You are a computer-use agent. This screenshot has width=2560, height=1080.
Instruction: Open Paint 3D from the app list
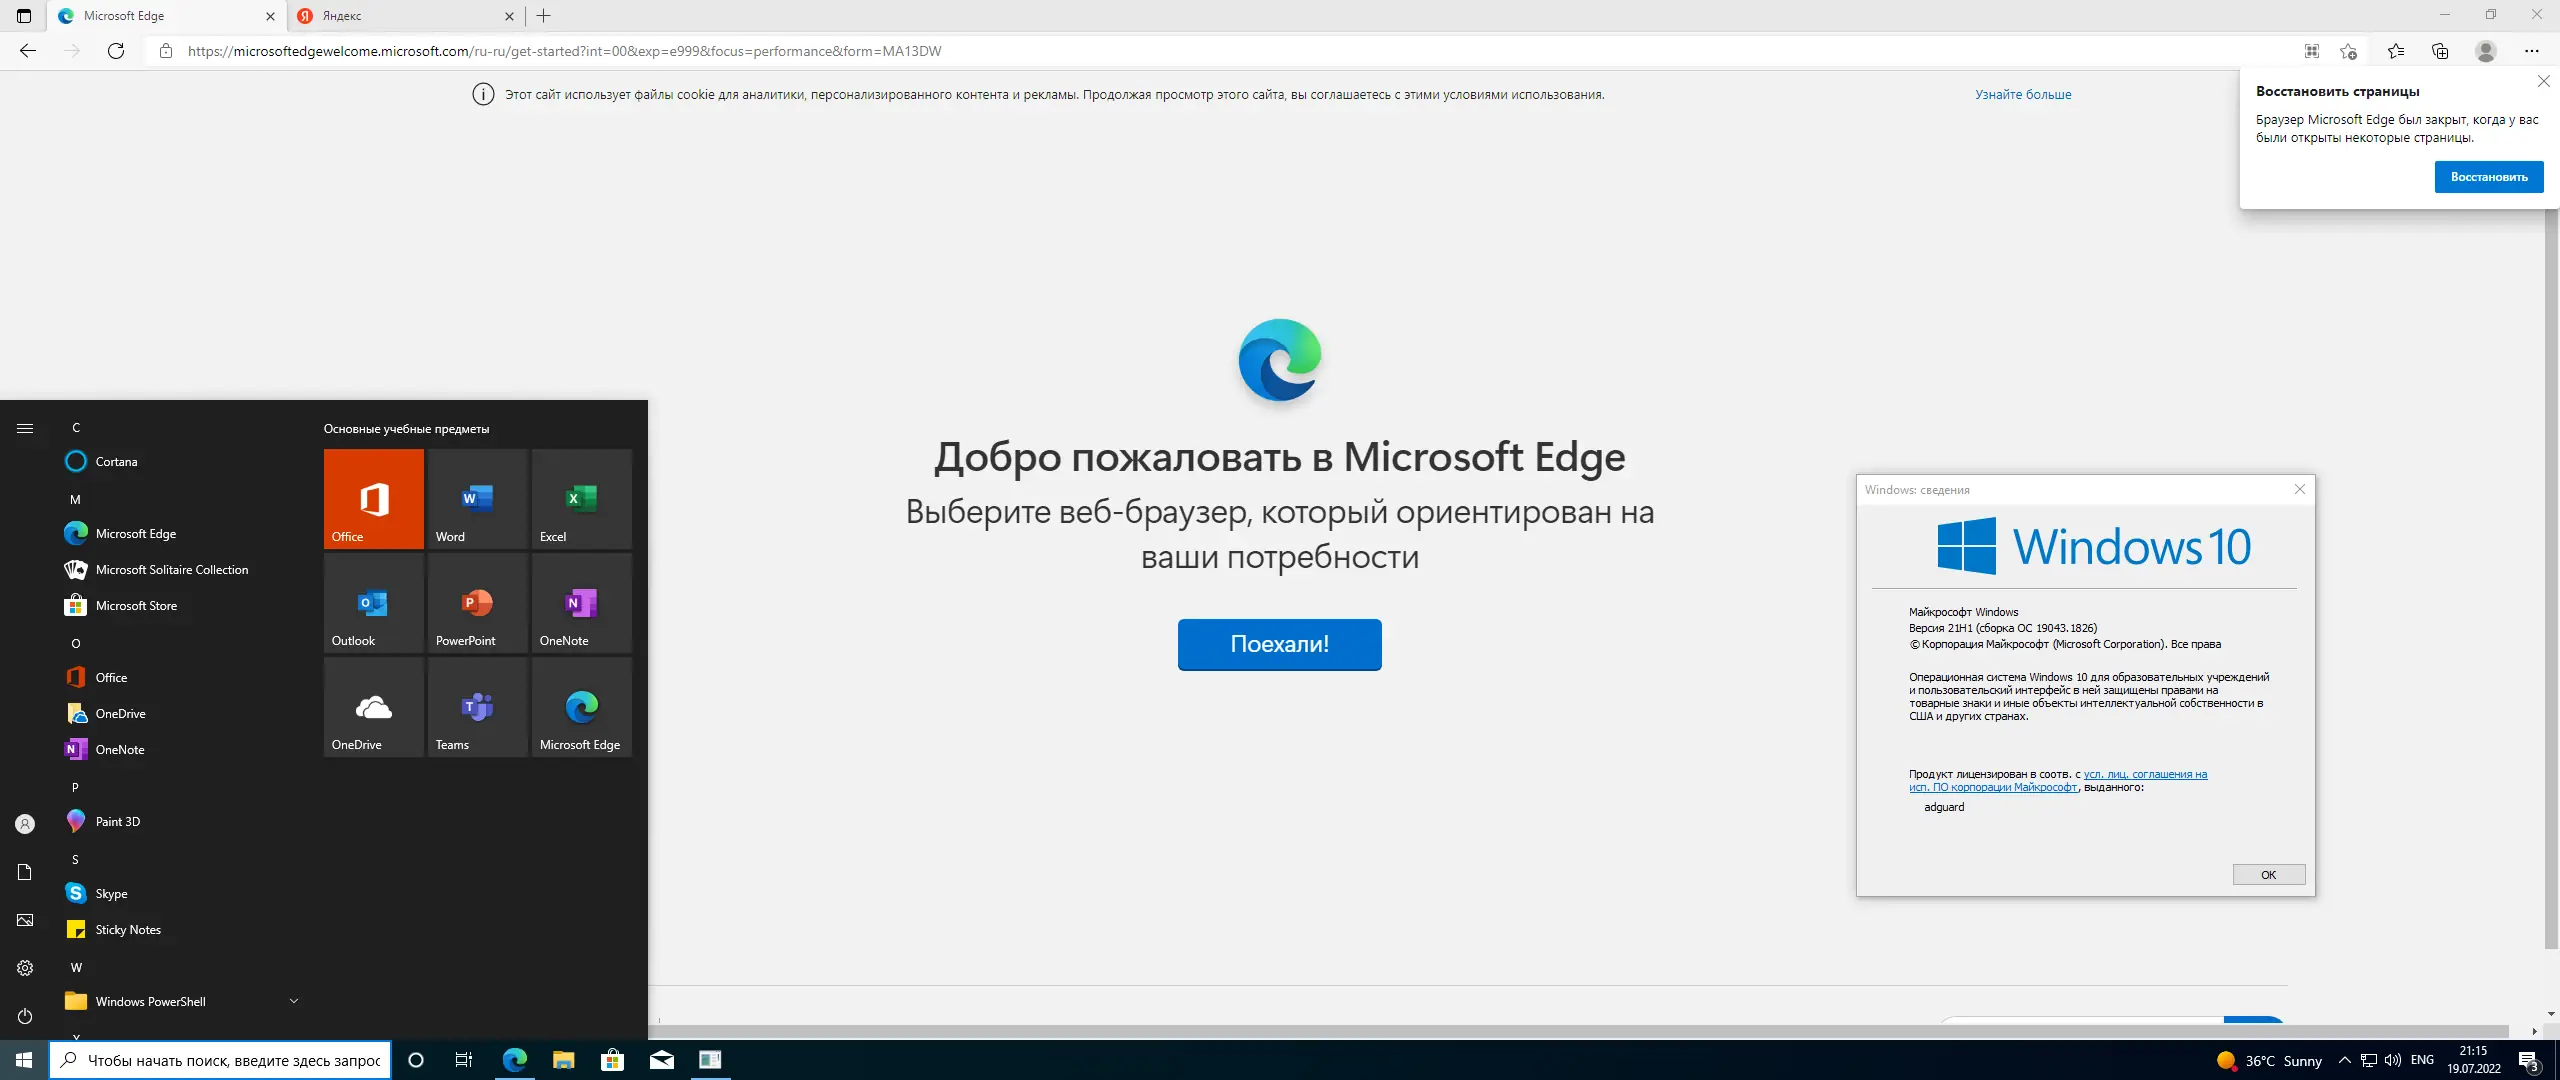pos(118,821)
